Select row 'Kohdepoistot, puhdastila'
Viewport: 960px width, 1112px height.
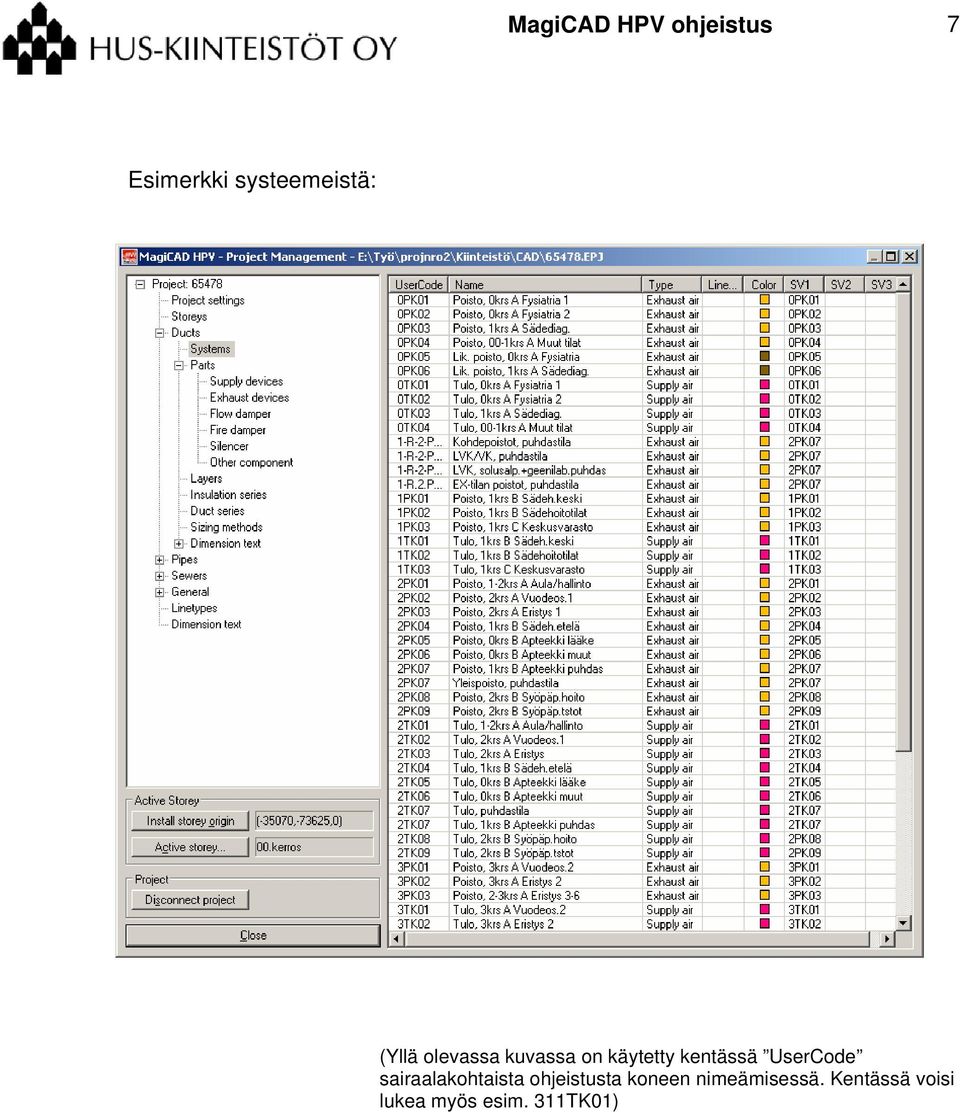[642, 442]
